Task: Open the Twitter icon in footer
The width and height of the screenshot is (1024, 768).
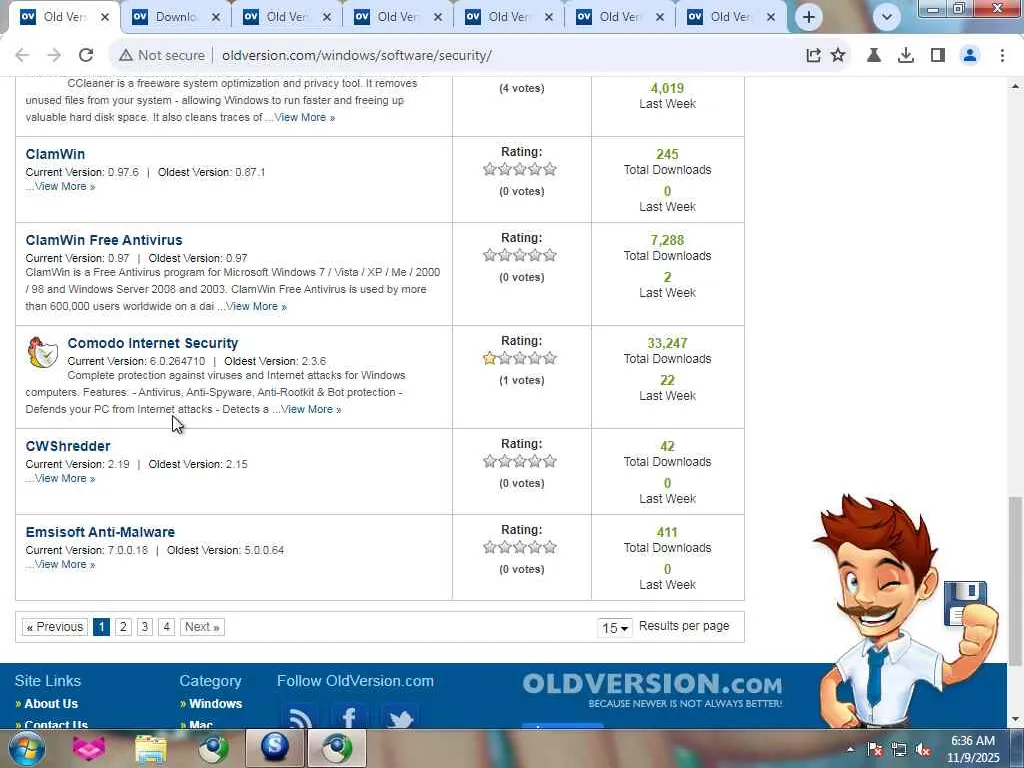Action: pos(400,716)
